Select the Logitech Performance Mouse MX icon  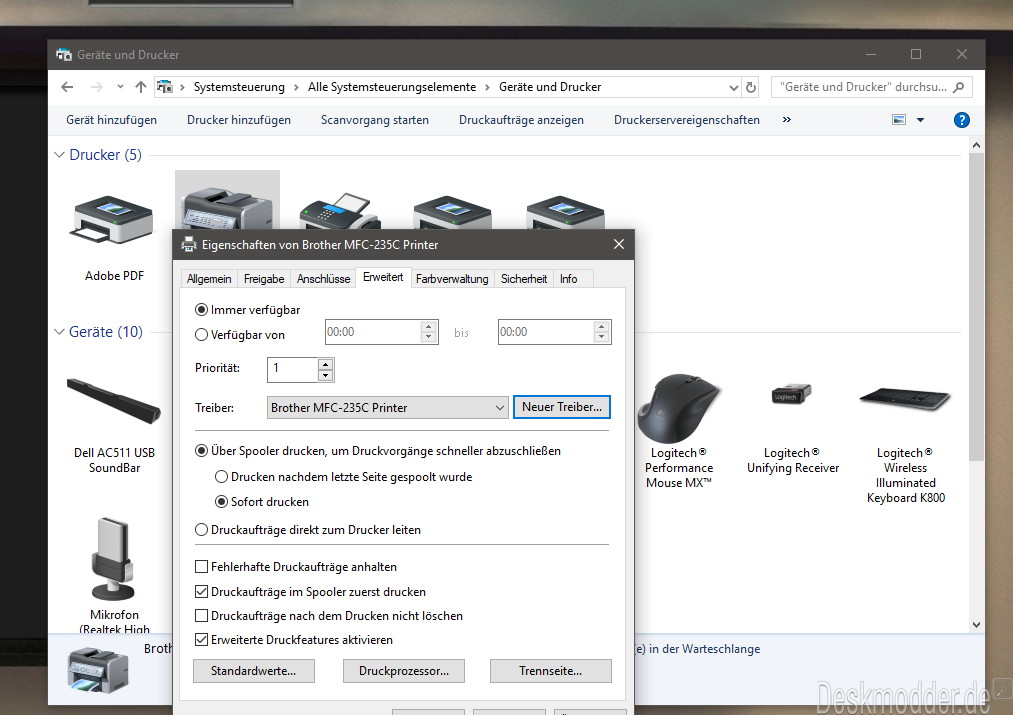(x=678, y=408)
